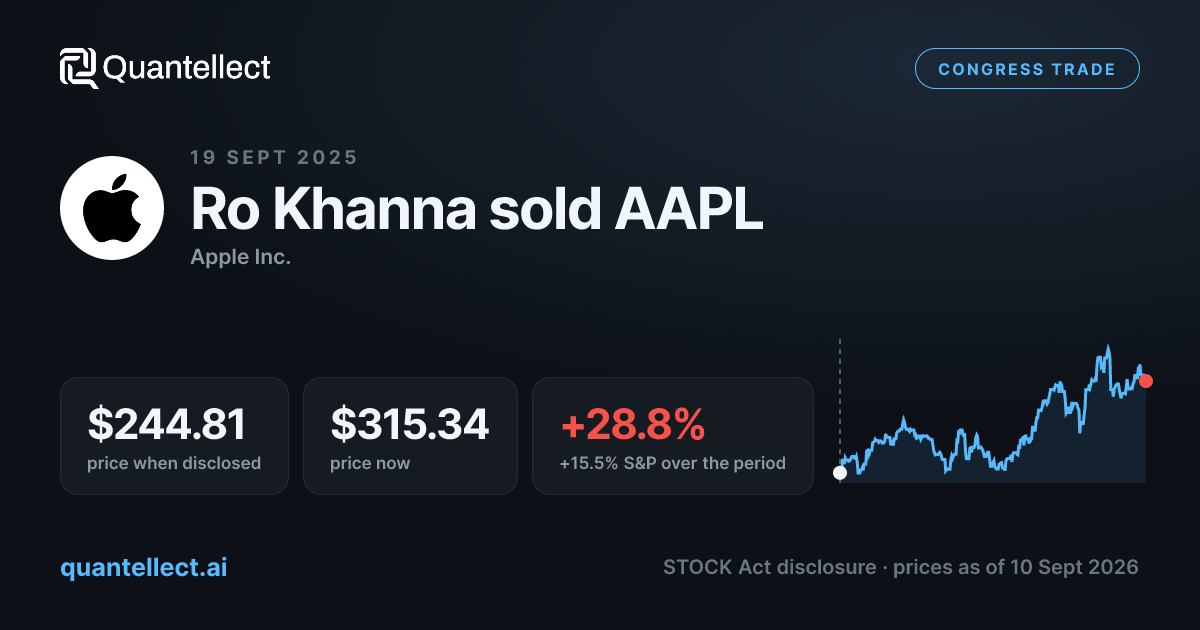
Task: Click the AAPL price chart area
Action: tap(993, 412)
